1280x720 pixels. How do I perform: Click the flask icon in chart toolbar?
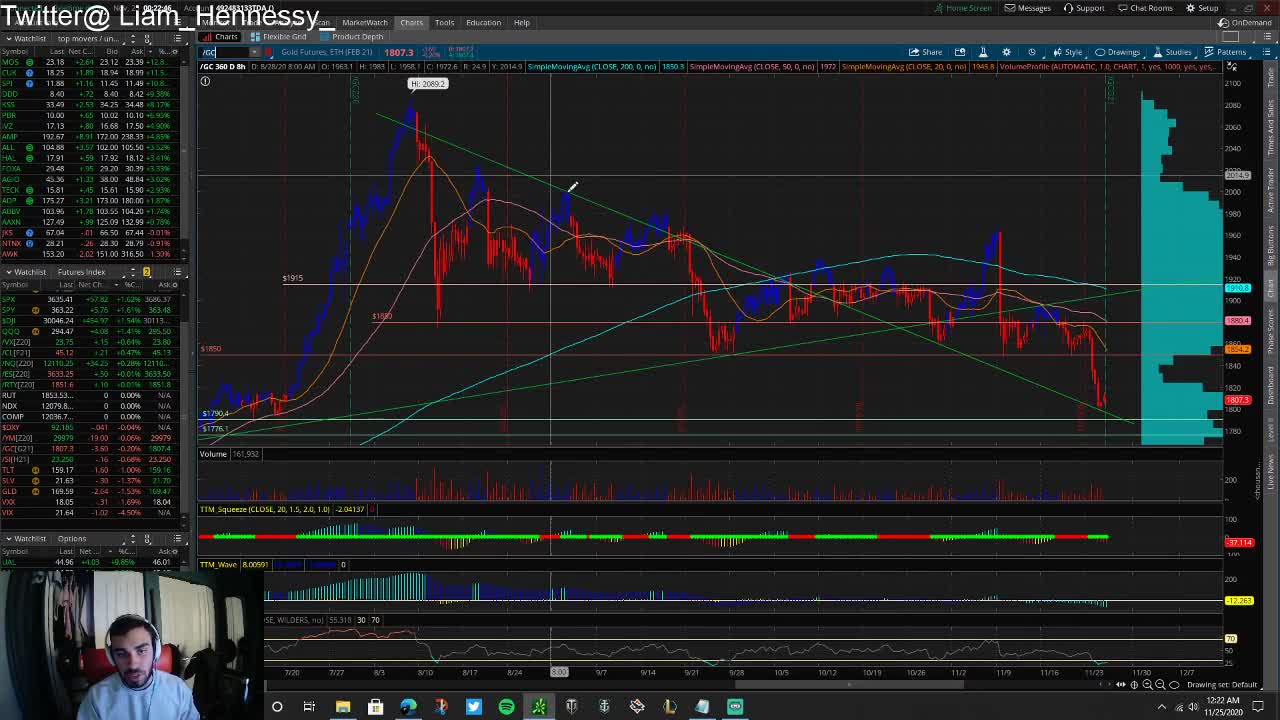982,52
